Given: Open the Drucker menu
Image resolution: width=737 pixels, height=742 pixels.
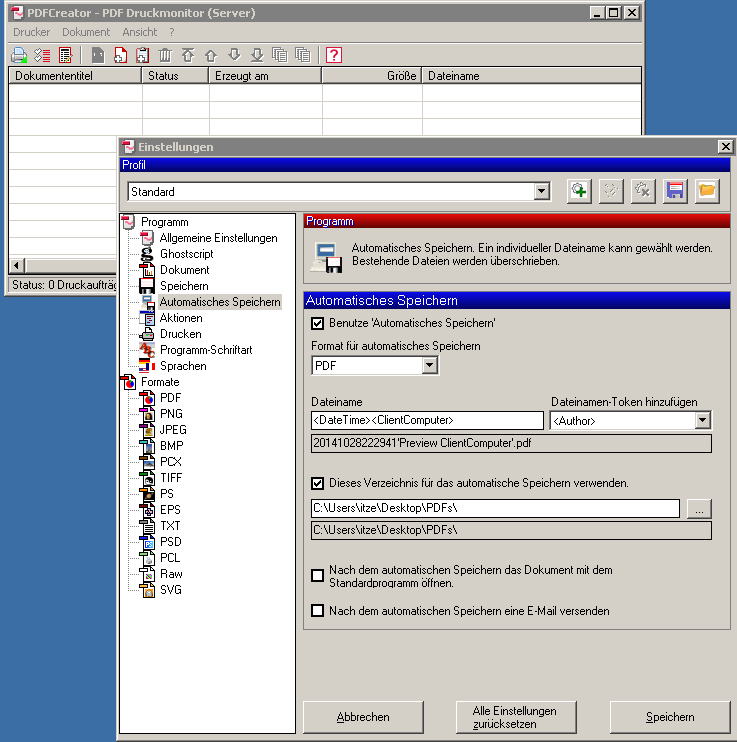Looking at the screenshot, I should (31, 32).
